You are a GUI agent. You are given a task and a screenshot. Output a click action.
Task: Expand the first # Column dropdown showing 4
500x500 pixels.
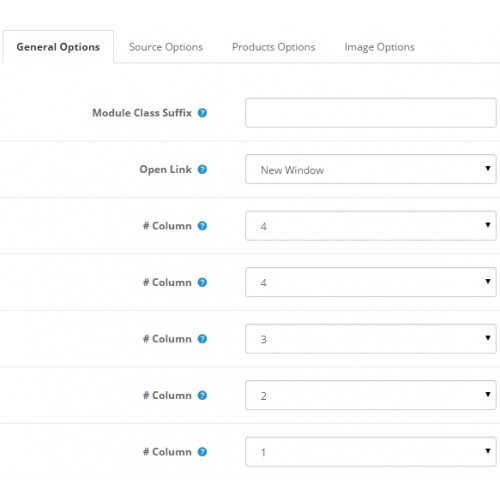pyautogui.click(x=371, y=226)
